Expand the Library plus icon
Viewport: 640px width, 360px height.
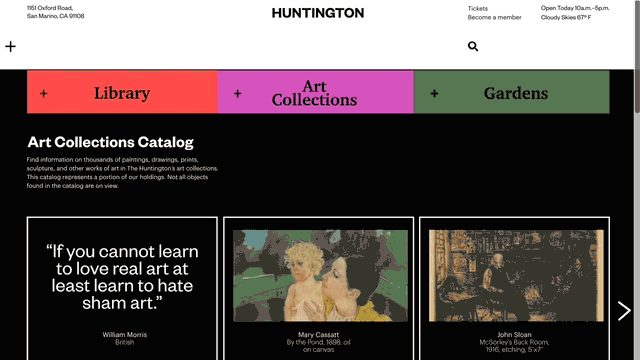(x=44, y=93)
